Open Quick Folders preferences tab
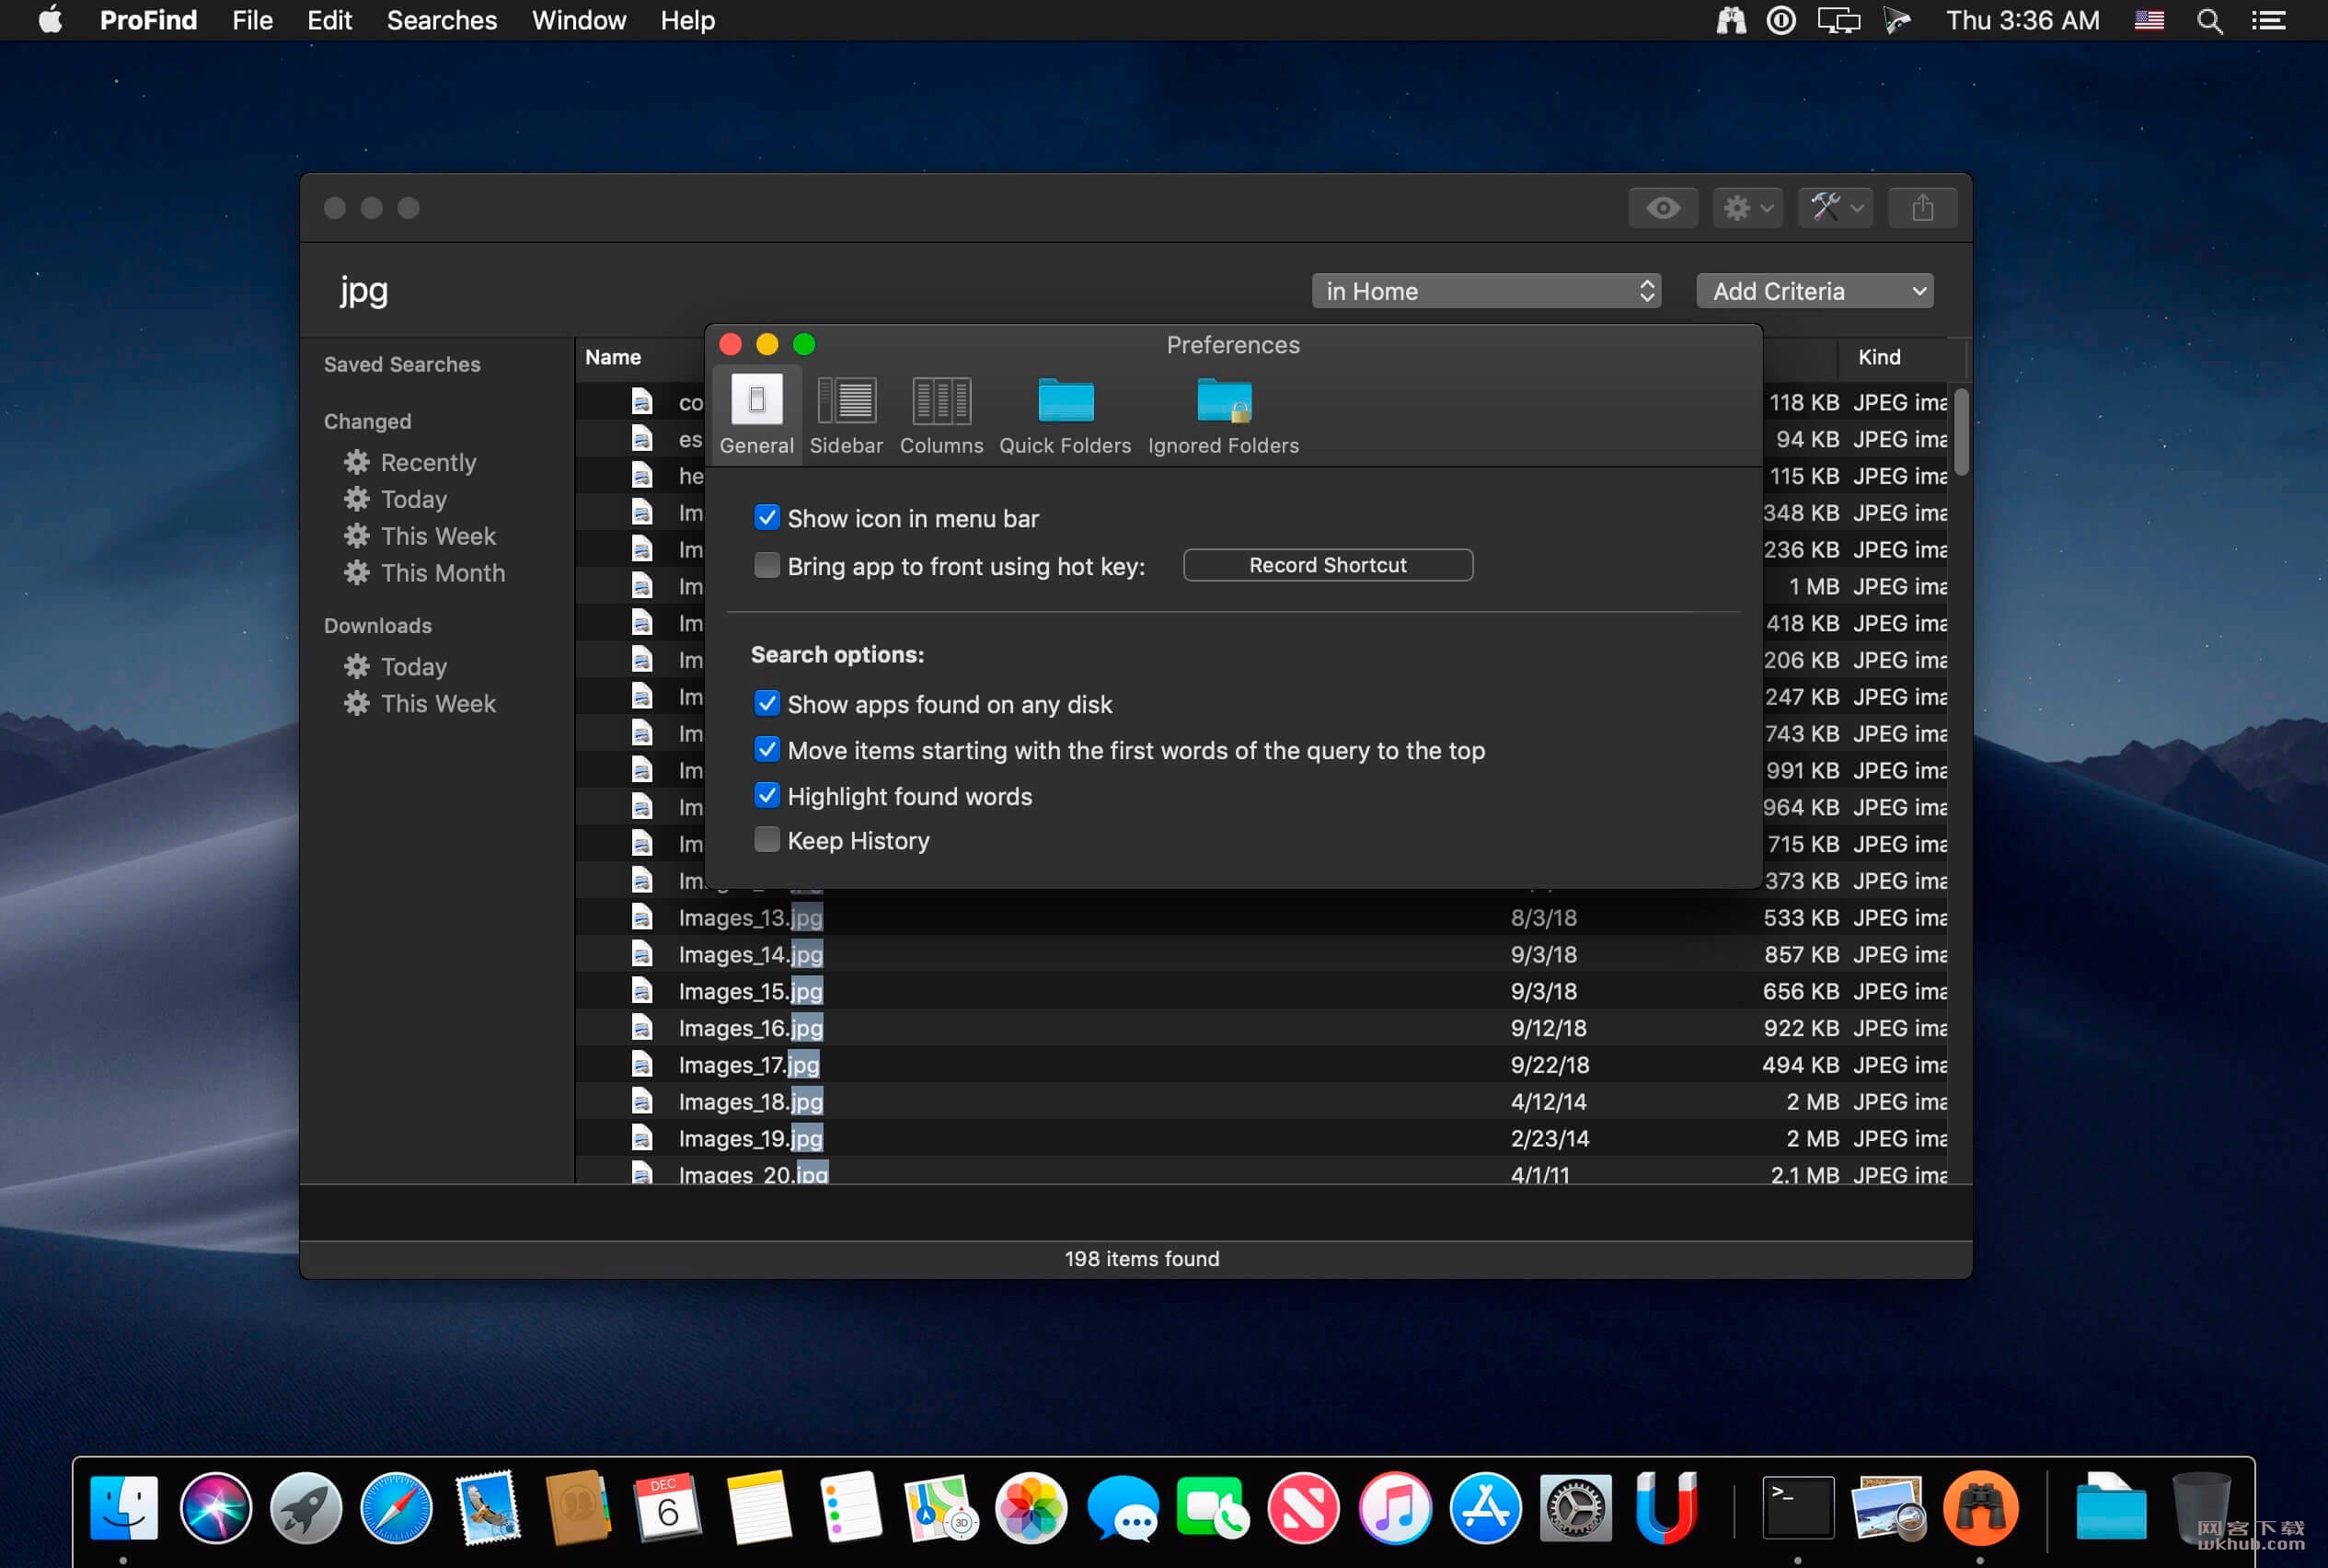Image resolution: width=2328 pixels, height=1568 pixels. tap(1065, 416)
